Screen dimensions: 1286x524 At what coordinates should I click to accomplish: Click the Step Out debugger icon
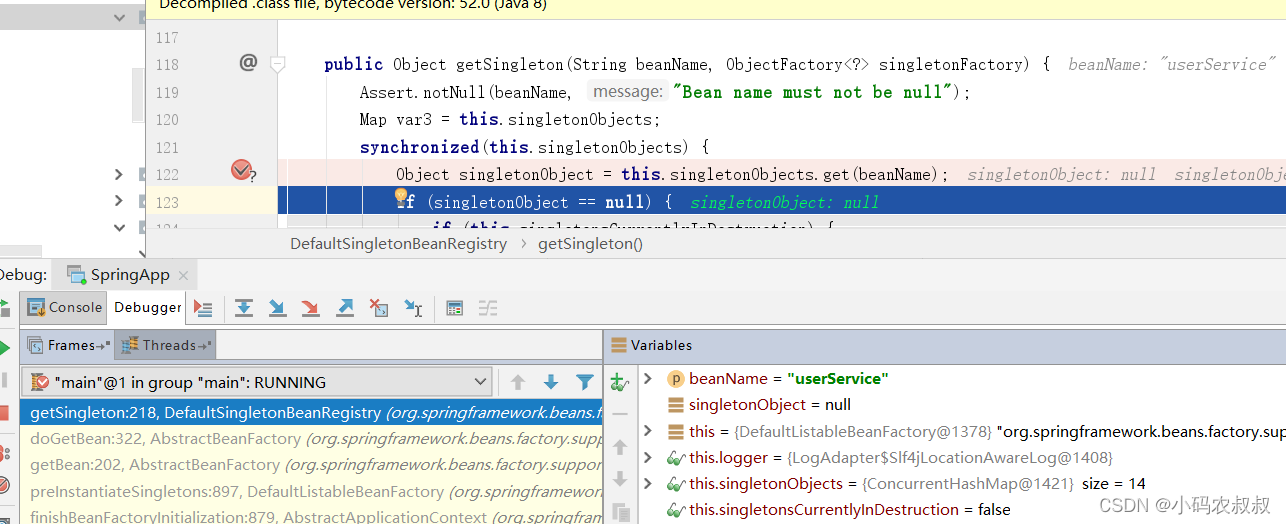click(345, 308)
